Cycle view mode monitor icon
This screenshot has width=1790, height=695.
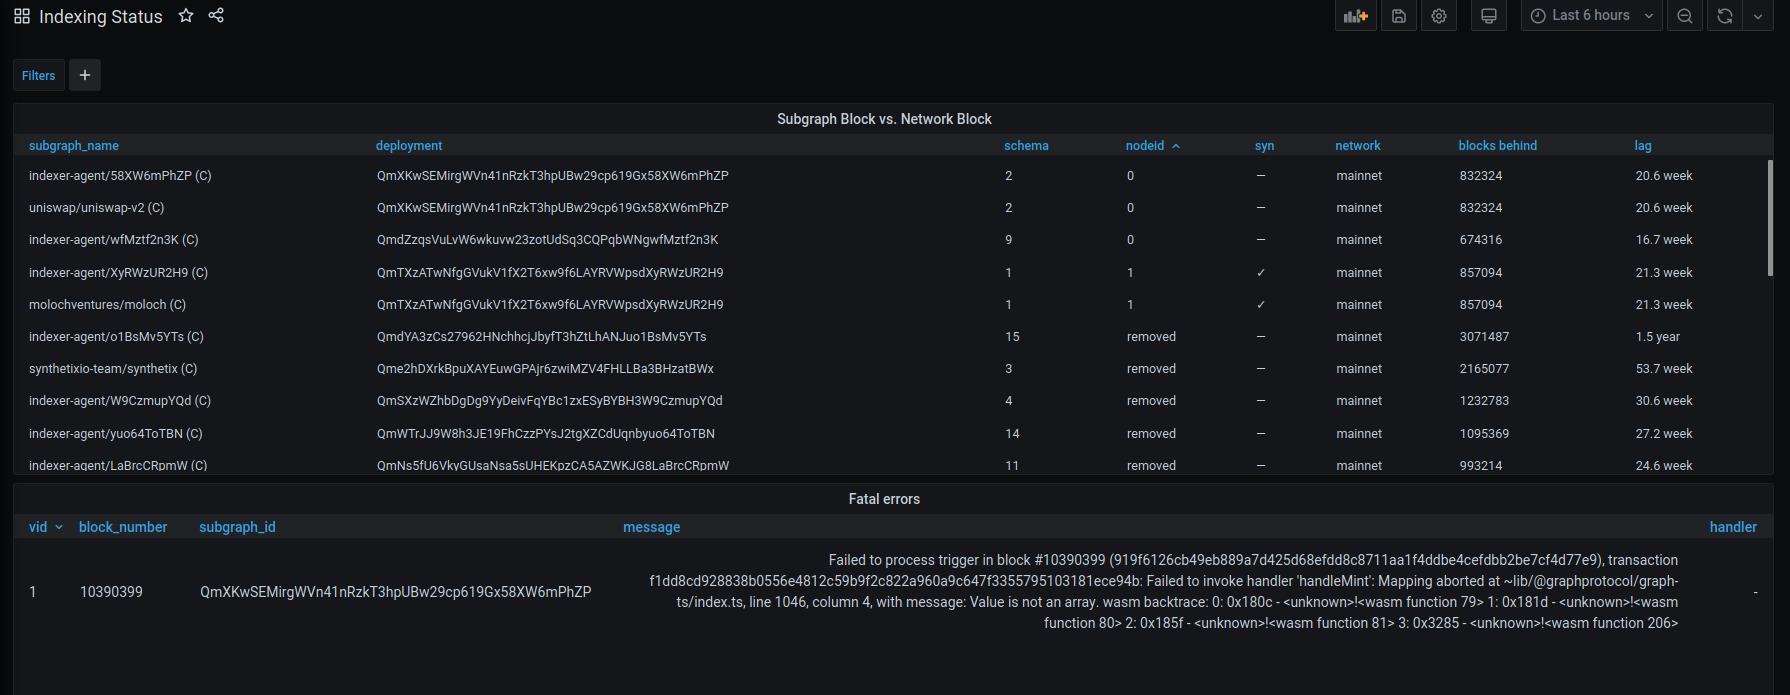1489,16
